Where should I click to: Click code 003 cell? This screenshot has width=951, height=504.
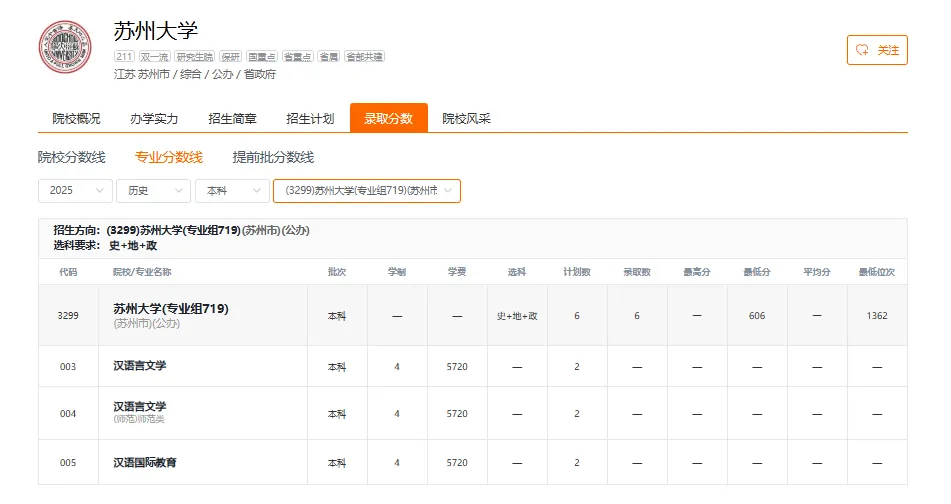coord(68,366)
